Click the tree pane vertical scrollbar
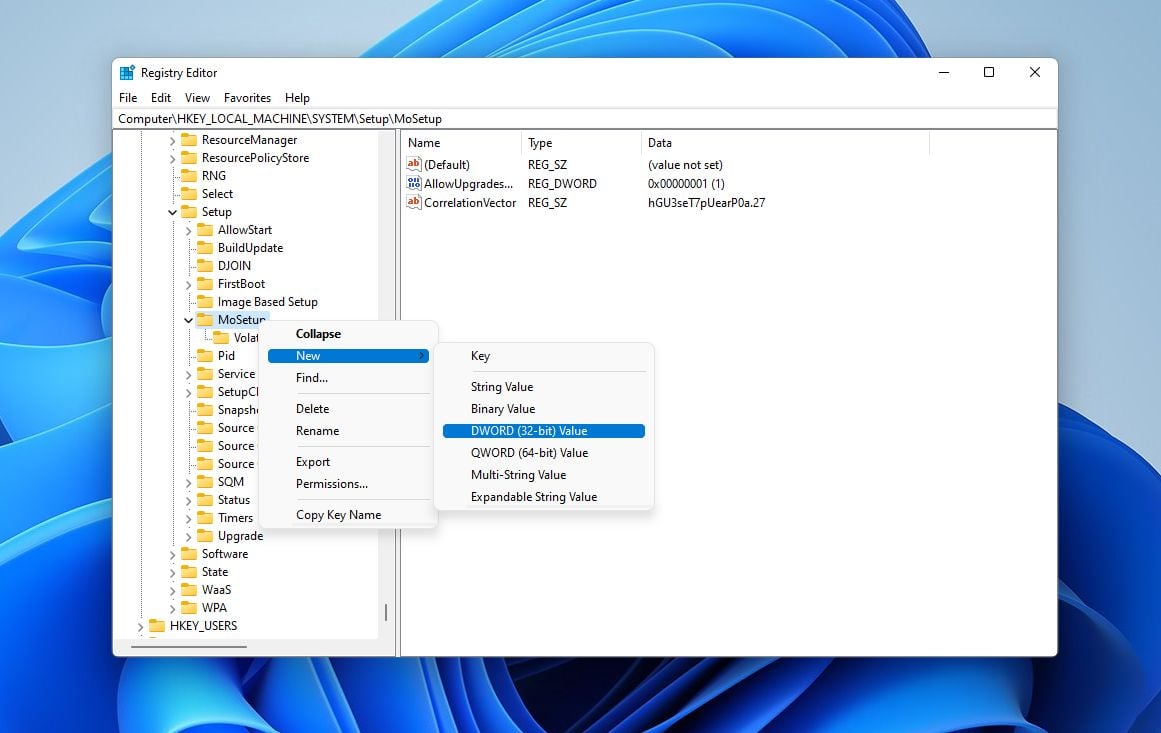 386,612
